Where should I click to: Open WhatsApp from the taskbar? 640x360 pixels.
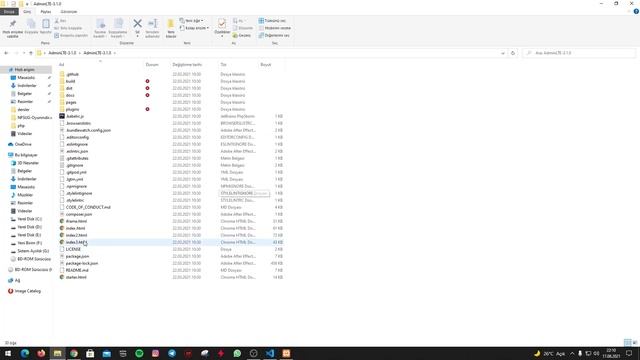tap(237, 353)
